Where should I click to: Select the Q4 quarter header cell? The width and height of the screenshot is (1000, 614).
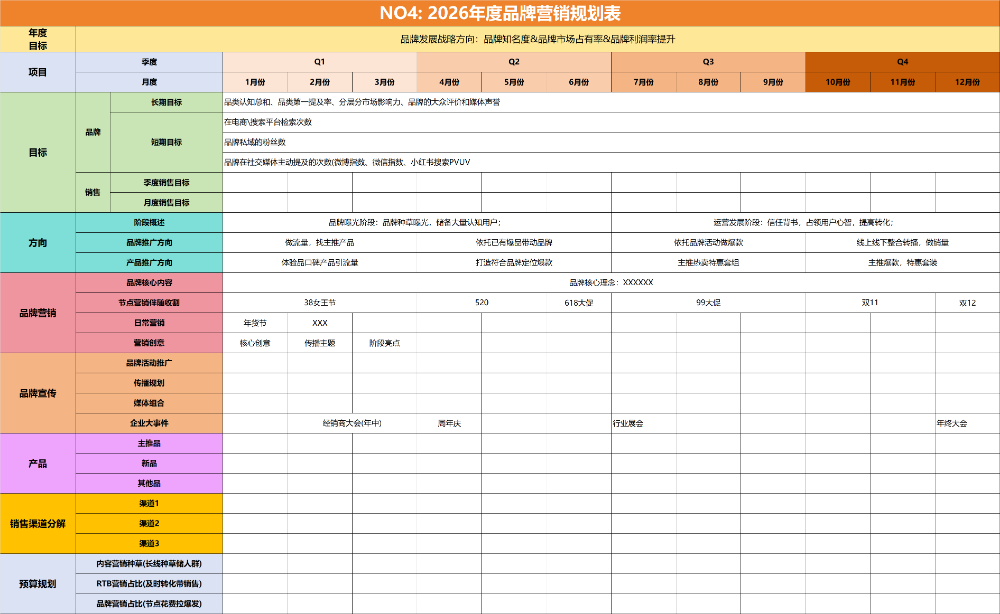click(902, 62)
